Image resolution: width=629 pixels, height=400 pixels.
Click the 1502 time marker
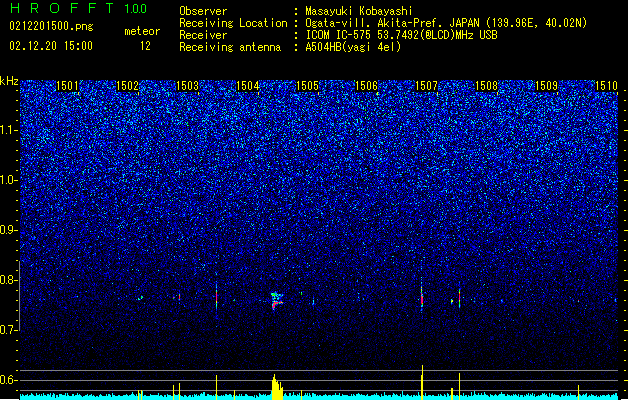(x=127, y=86)
